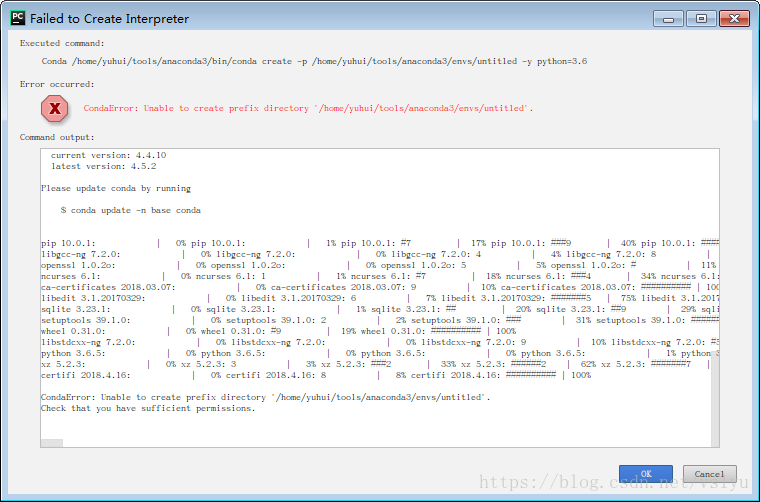
Task: Click 'Please update conda by running' line
Action: (x=116, y=188)
